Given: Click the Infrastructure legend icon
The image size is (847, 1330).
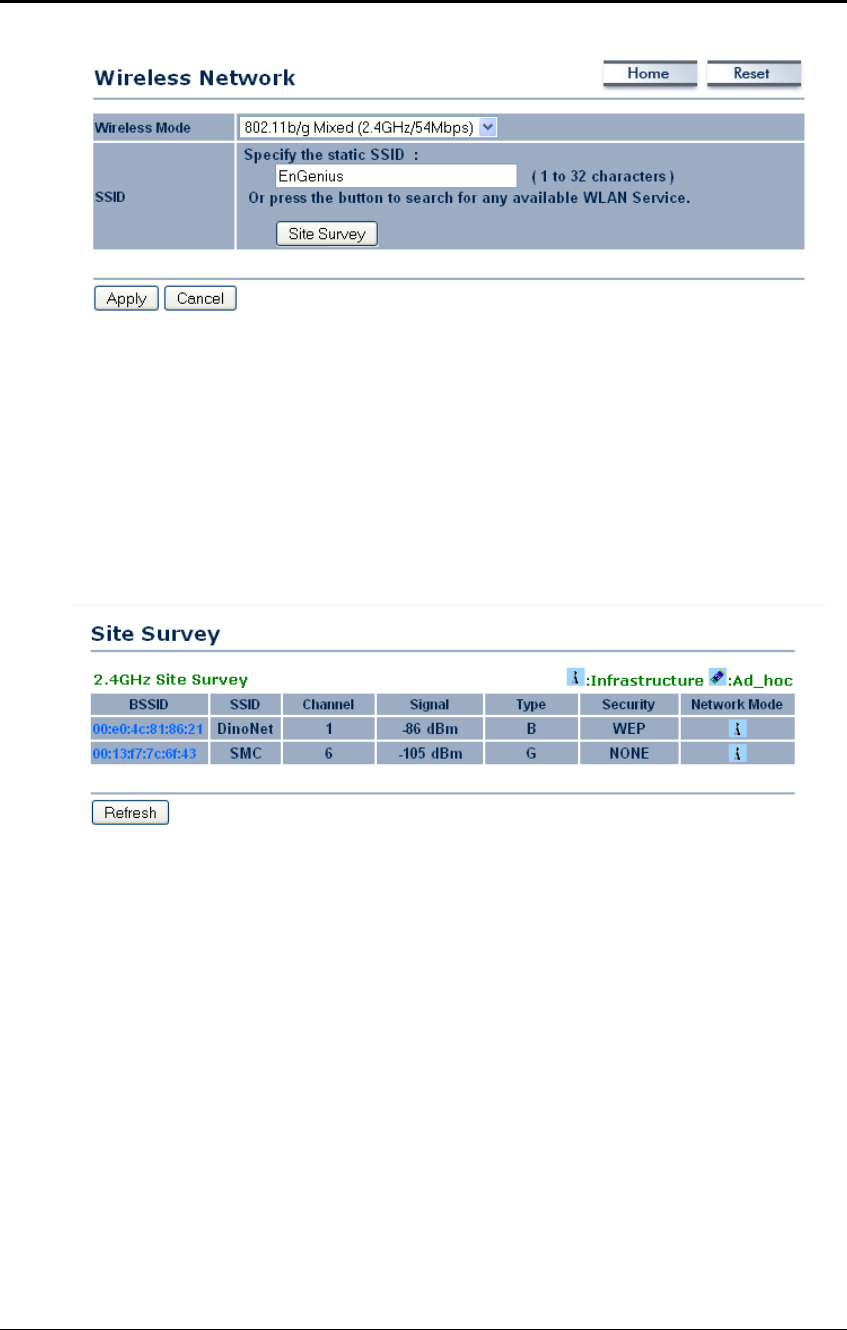Looking at the screenshot, I should click(x=575, y=677).
